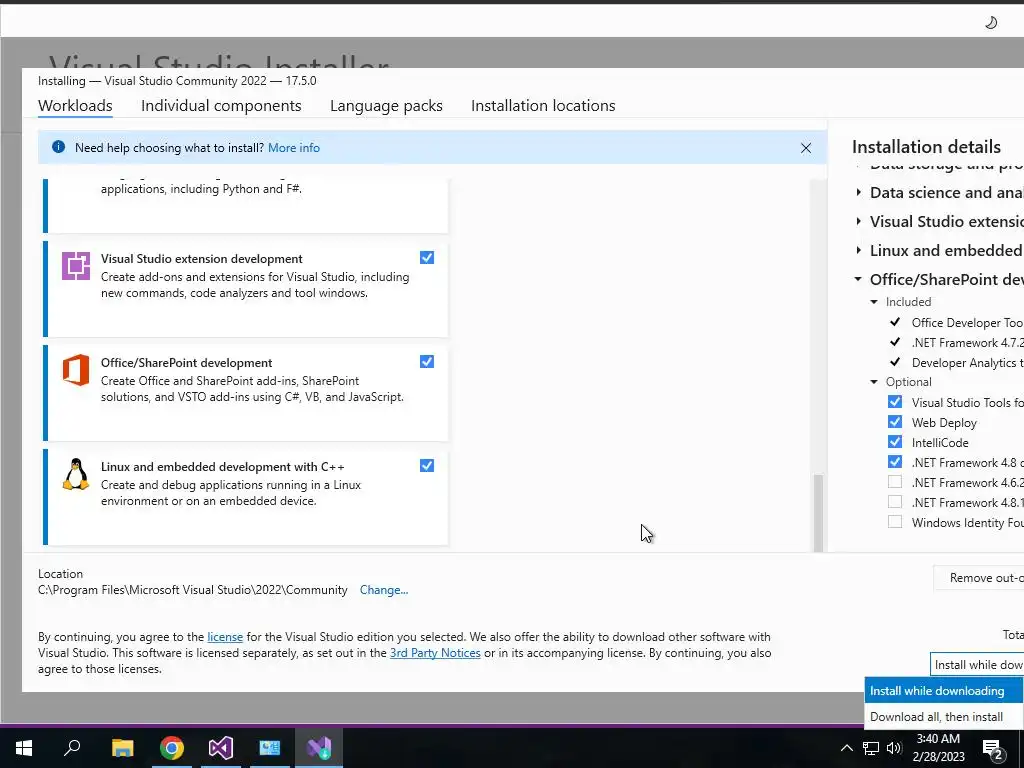Open the notification center icon

pyautogui.click(x=993, y=749)
